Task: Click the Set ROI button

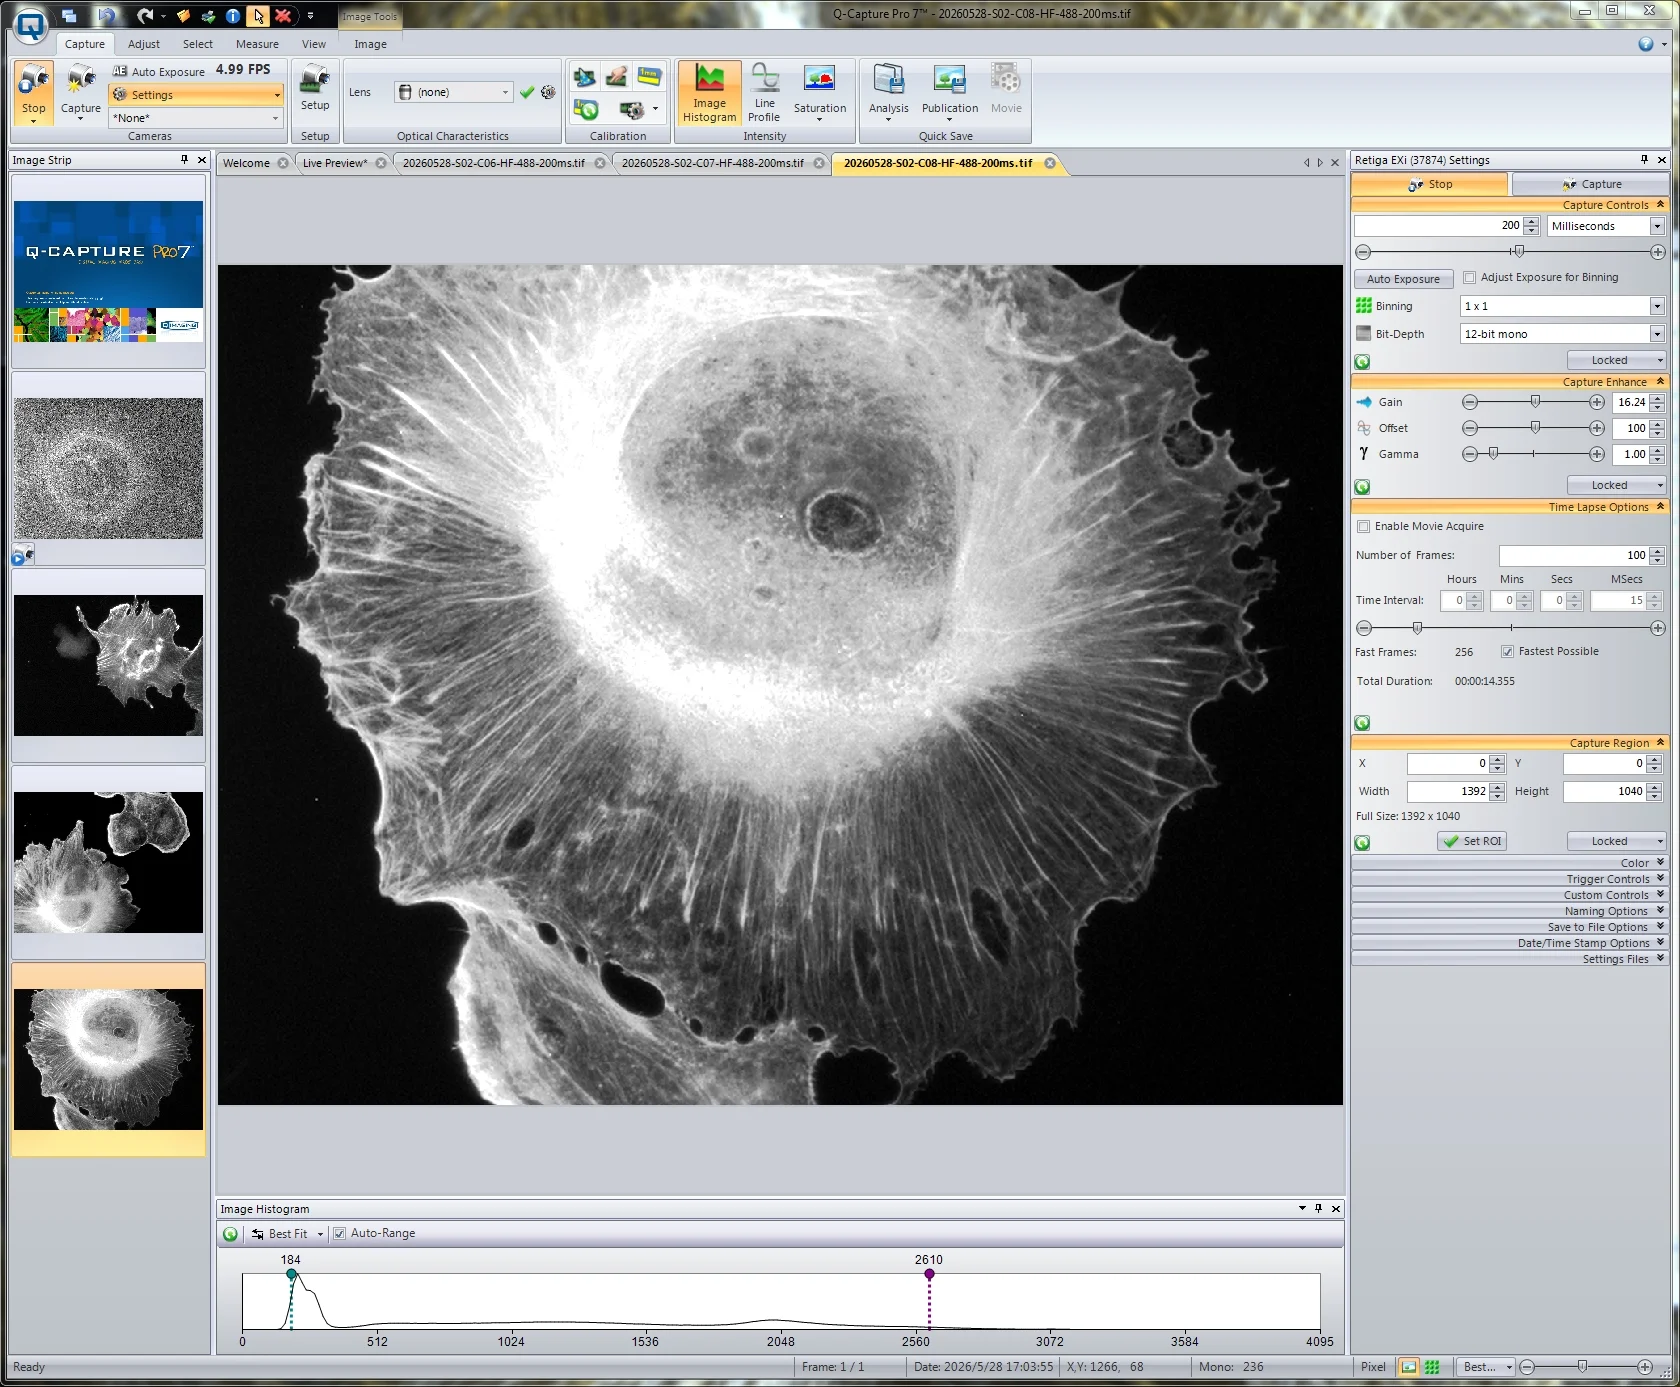Action: [x=1472, y=842]
